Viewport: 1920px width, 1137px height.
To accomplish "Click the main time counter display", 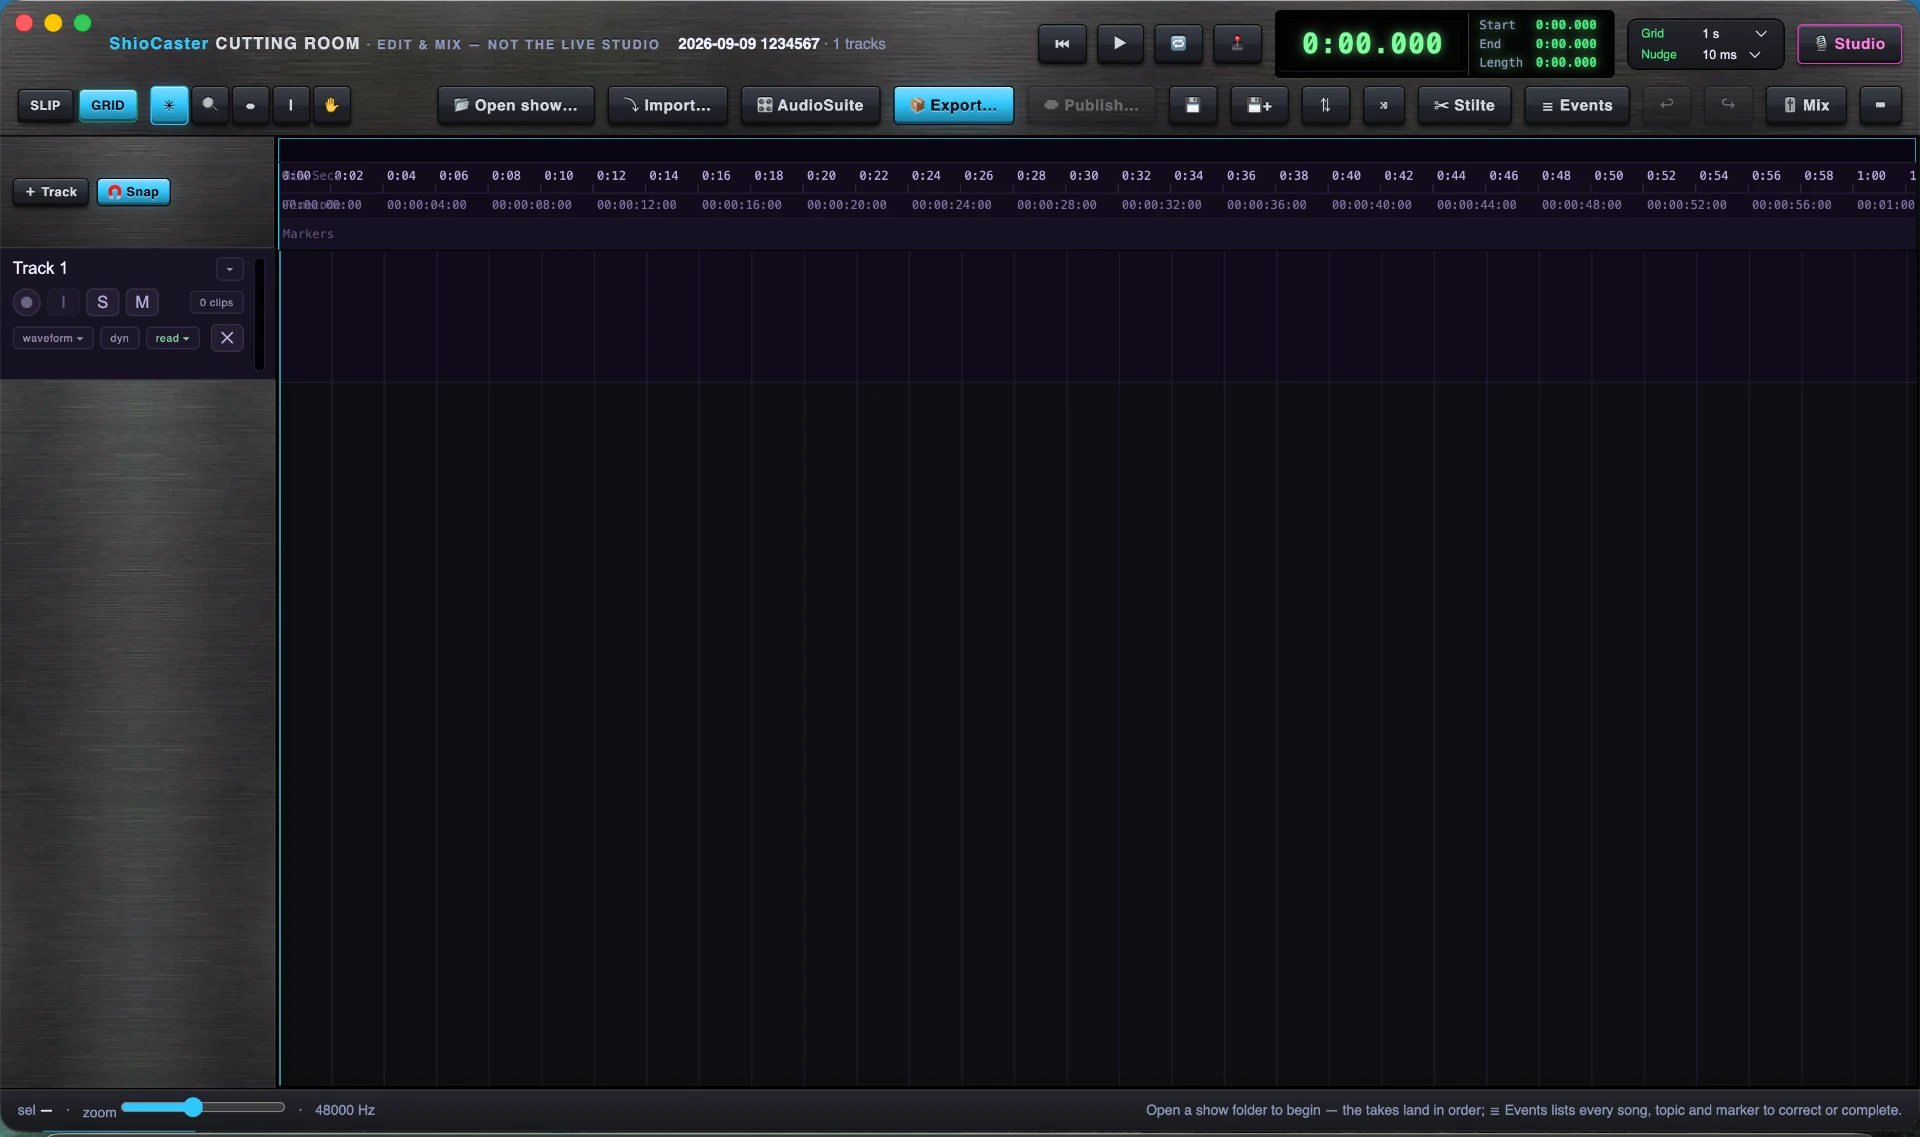I will coord(1372,44).
